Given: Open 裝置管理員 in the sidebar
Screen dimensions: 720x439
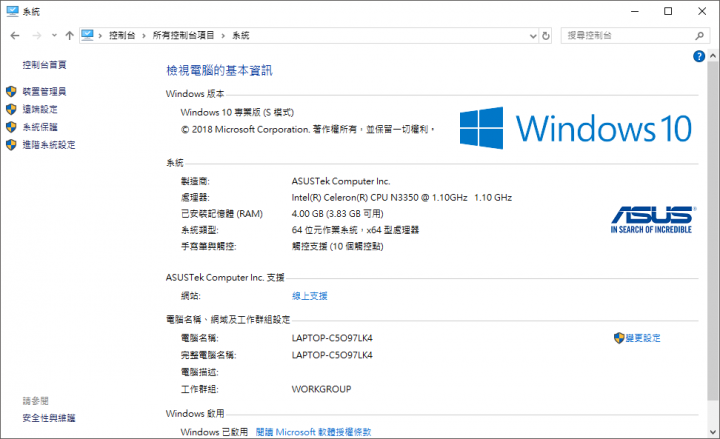Looking at the screenshot, I should coord(45,92).
